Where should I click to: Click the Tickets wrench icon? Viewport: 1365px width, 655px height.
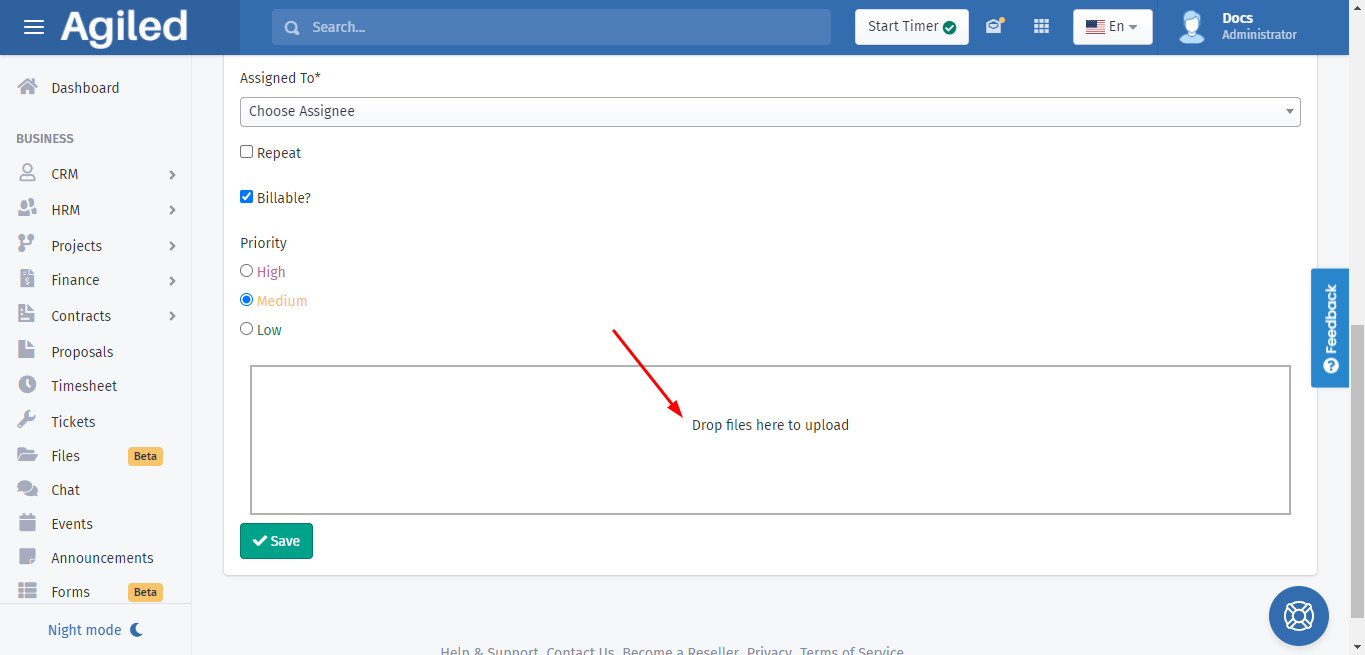(27, 421)
